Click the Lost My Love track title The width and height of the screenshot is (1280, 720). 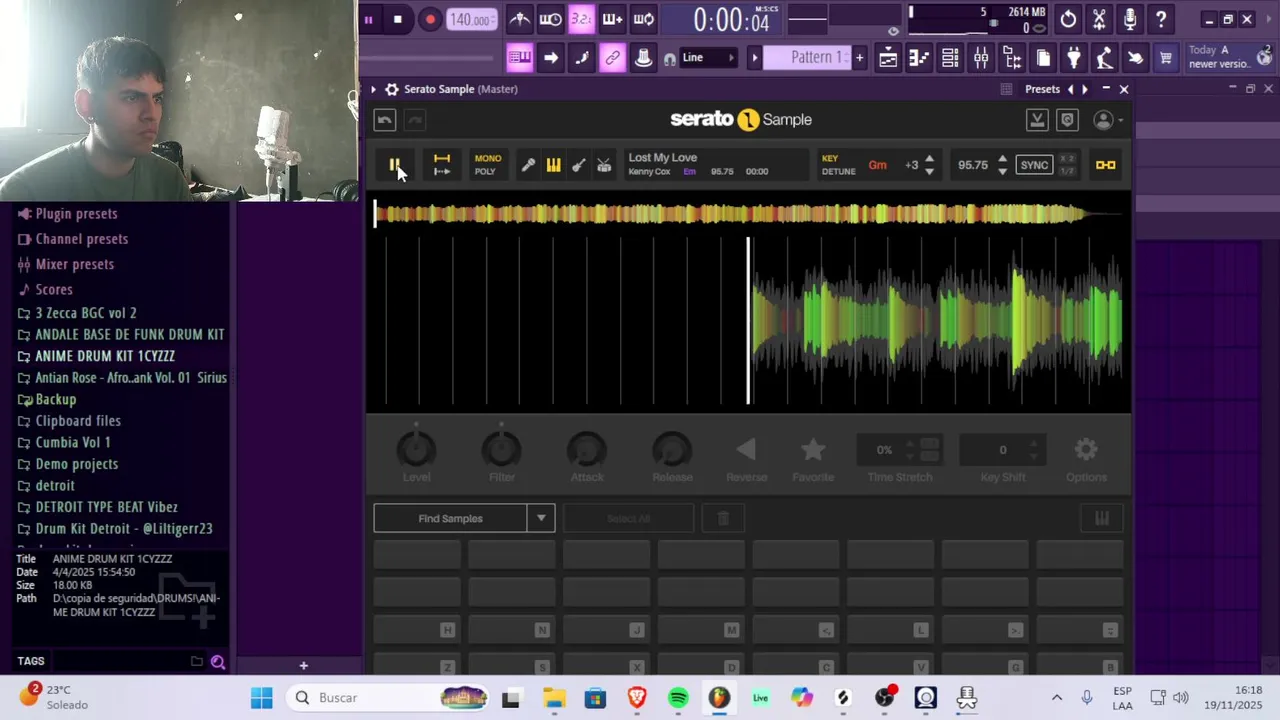point(662,158)
